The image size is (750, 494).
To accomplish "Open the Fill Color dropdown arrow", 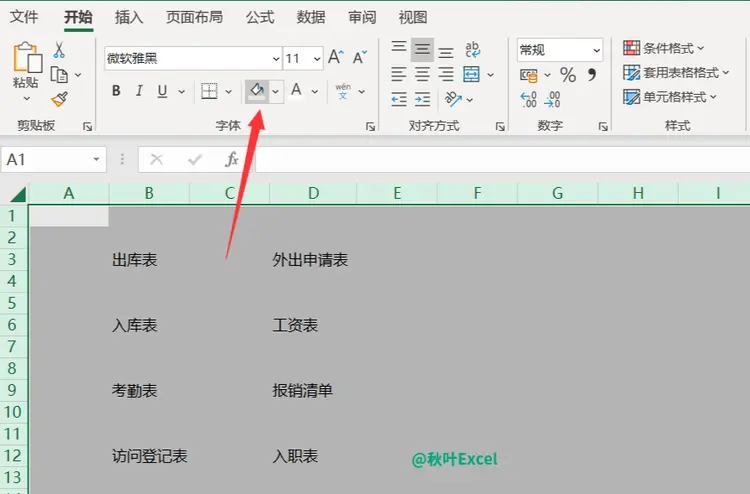I will (276, 91).
